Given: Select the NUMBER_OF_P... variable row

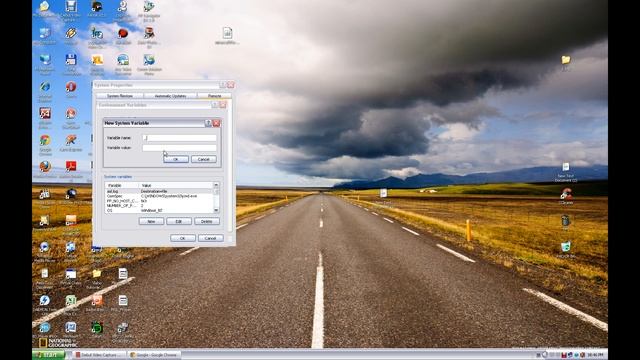Looking at the screenshot, I should [159, 206].
